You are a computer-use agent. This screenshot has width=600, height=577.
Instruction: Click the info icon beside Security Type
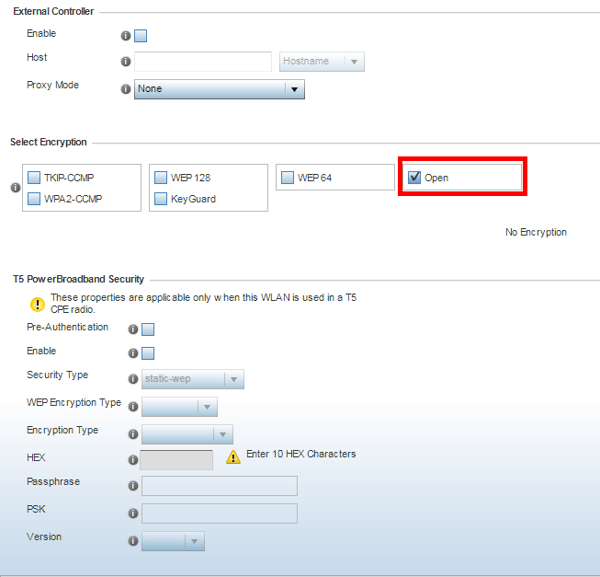point(133,379)
